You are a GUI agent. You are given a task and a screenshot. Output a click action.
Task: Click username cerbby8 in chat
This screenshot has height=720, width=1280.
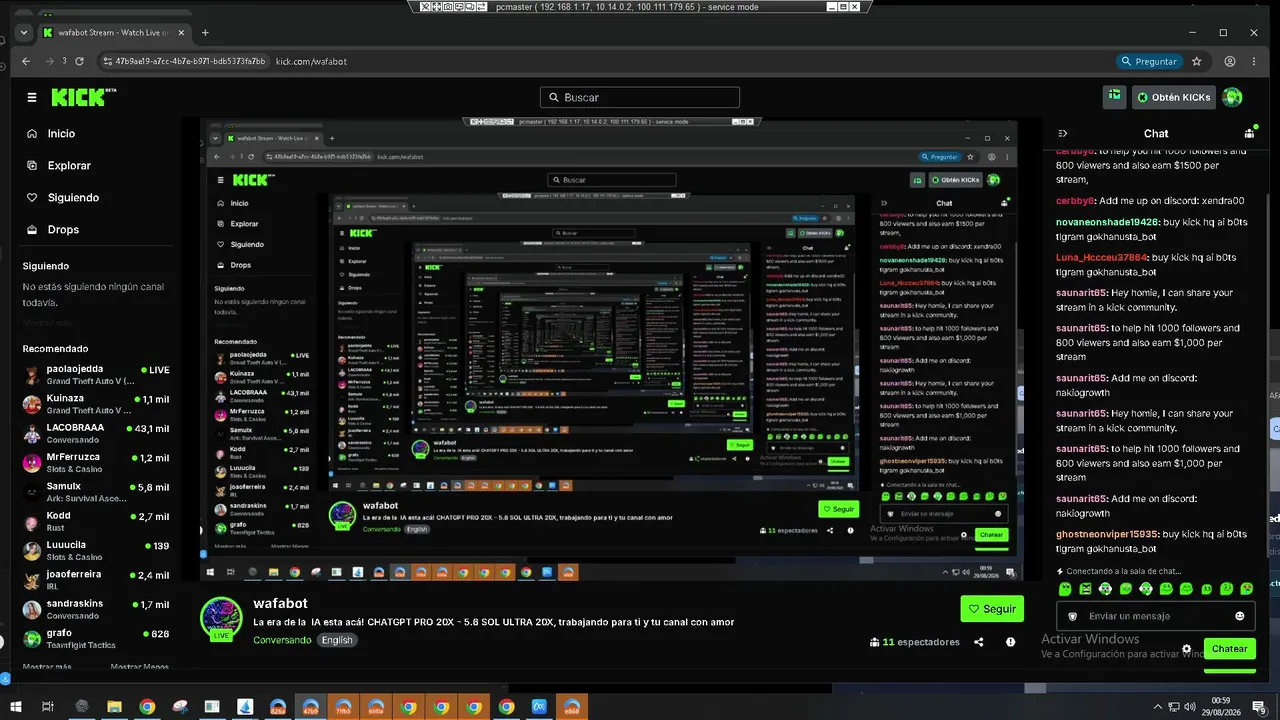coord(1076,200)
